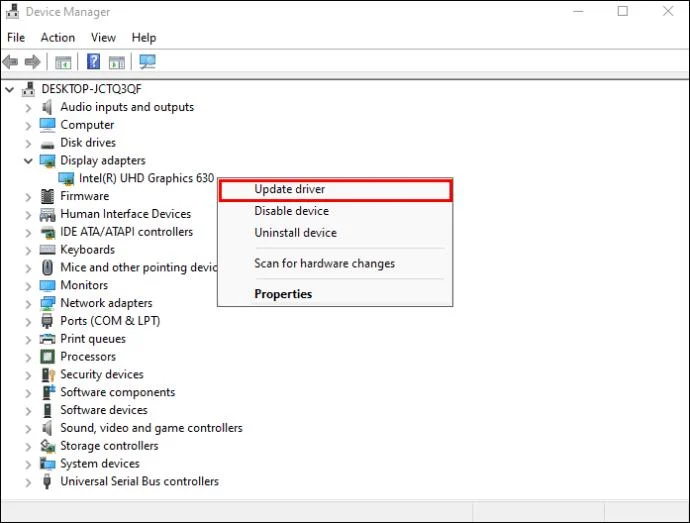Expand Audio inputs and outputs category

click(x=28, y=107)
